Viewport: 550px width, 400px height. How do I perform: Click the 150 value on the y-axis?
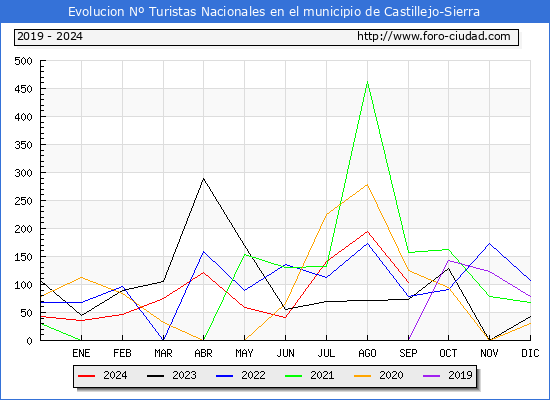(x=23, y=257)
